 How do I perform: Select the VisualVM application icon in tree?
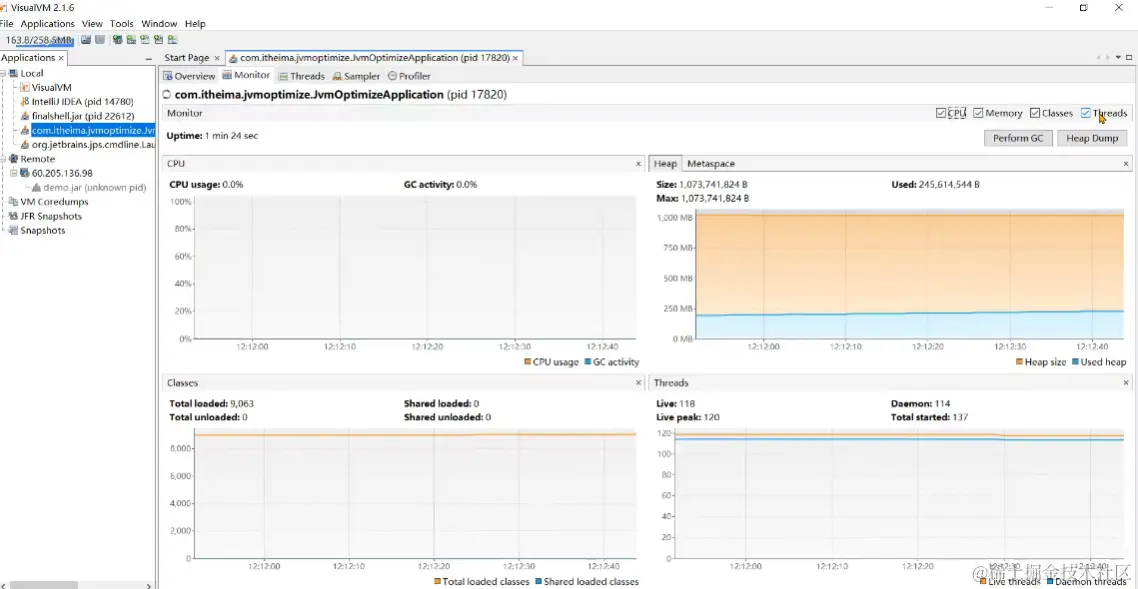25,88
